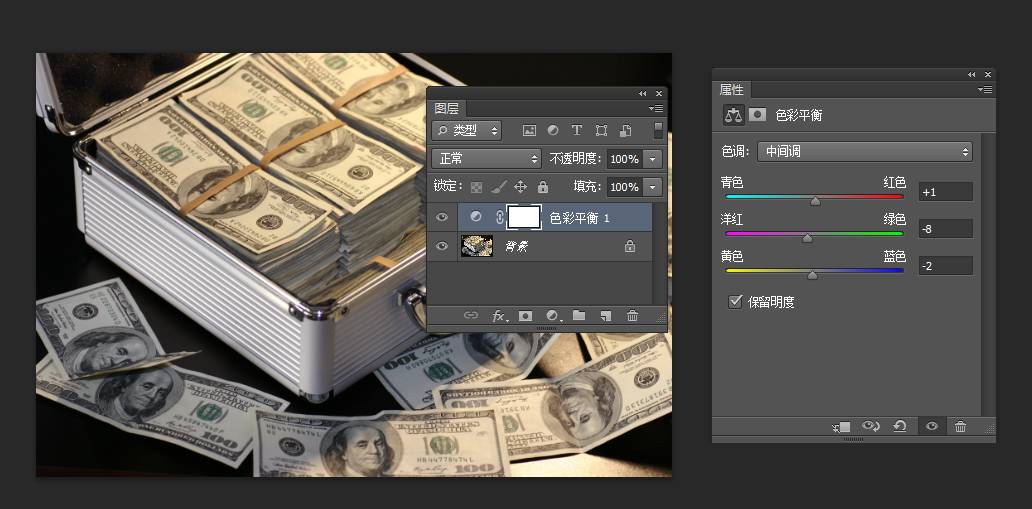Image resolution: width=1032 pixels, height=509 pixels.
Task: Expand the 填充 fill slider arrow
Action: tap(653, 187)
